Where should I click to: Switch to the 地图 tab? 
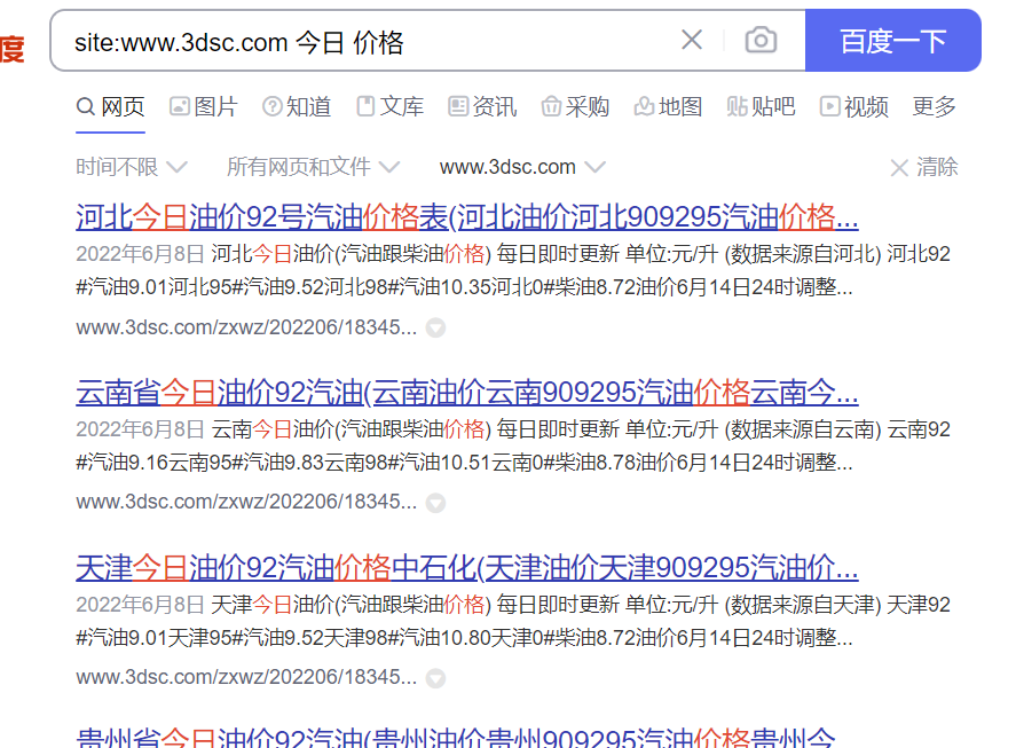coord(668,106)
